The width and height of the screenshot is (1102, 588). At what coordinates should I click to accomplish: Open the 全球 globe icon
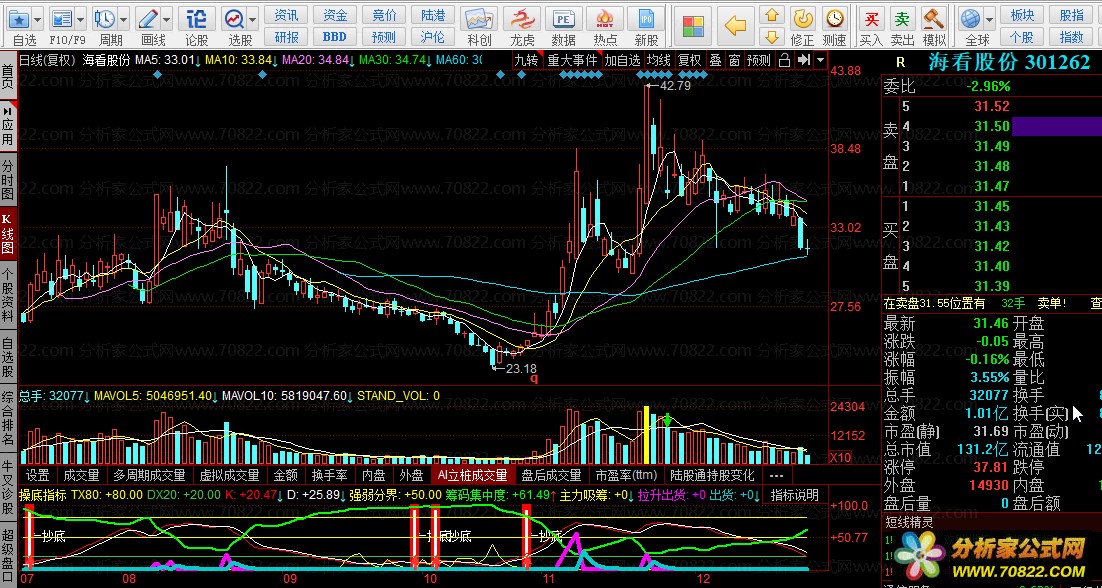coord(971,19)
